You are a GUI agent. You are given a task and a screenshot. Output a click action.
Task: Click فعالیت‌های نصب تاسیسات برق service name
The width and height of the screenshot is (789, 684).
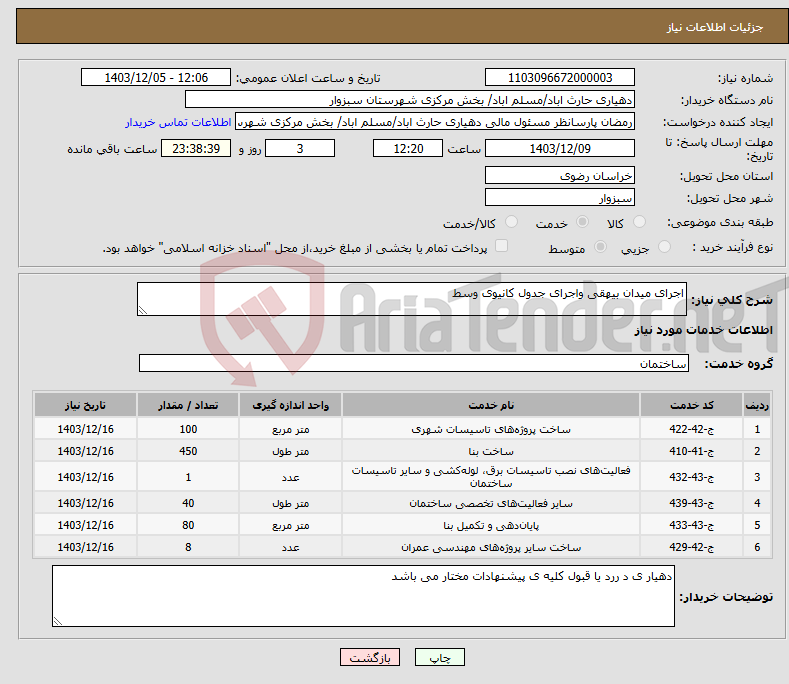(x=491, y=477)
